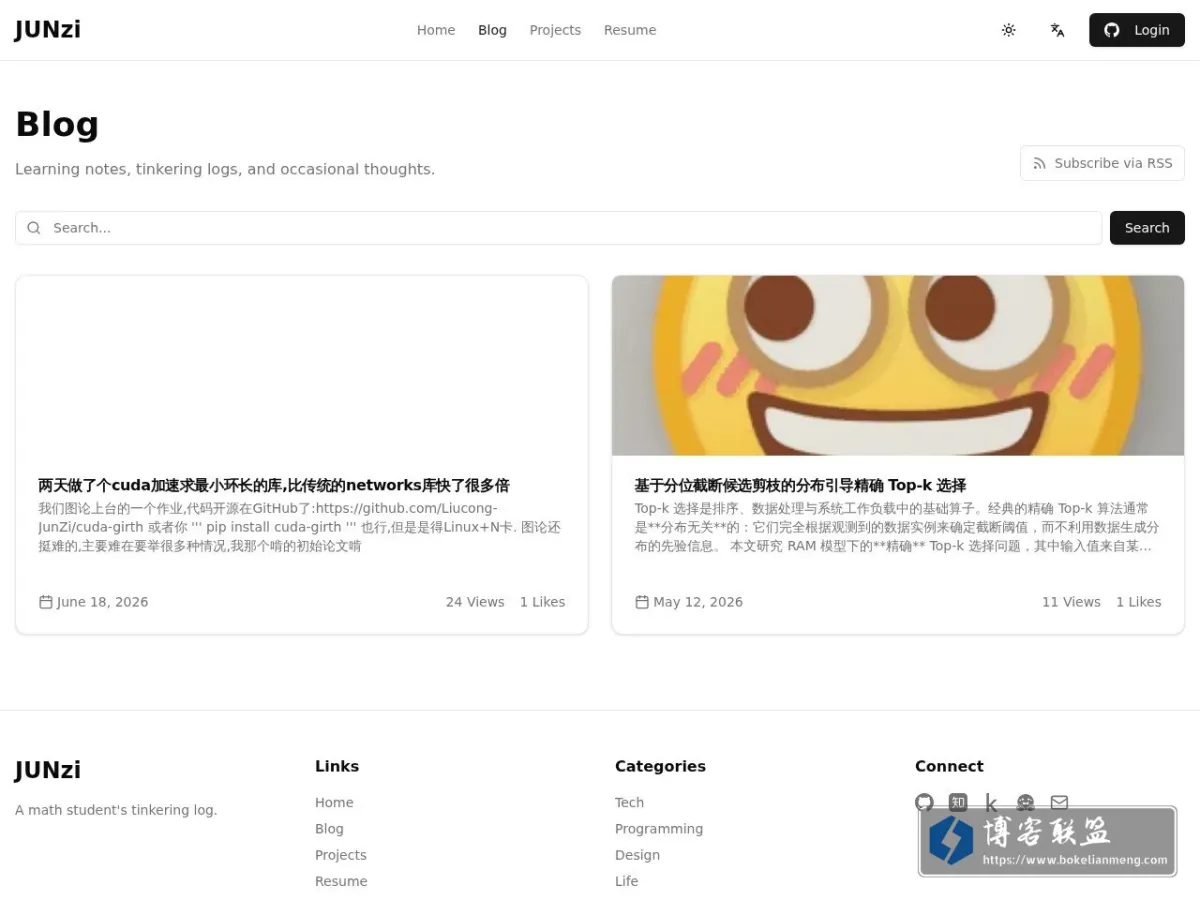Open the language translation switcher icon
The height and width of the screenshot is (900, 1200).
tap(1057, 30)
